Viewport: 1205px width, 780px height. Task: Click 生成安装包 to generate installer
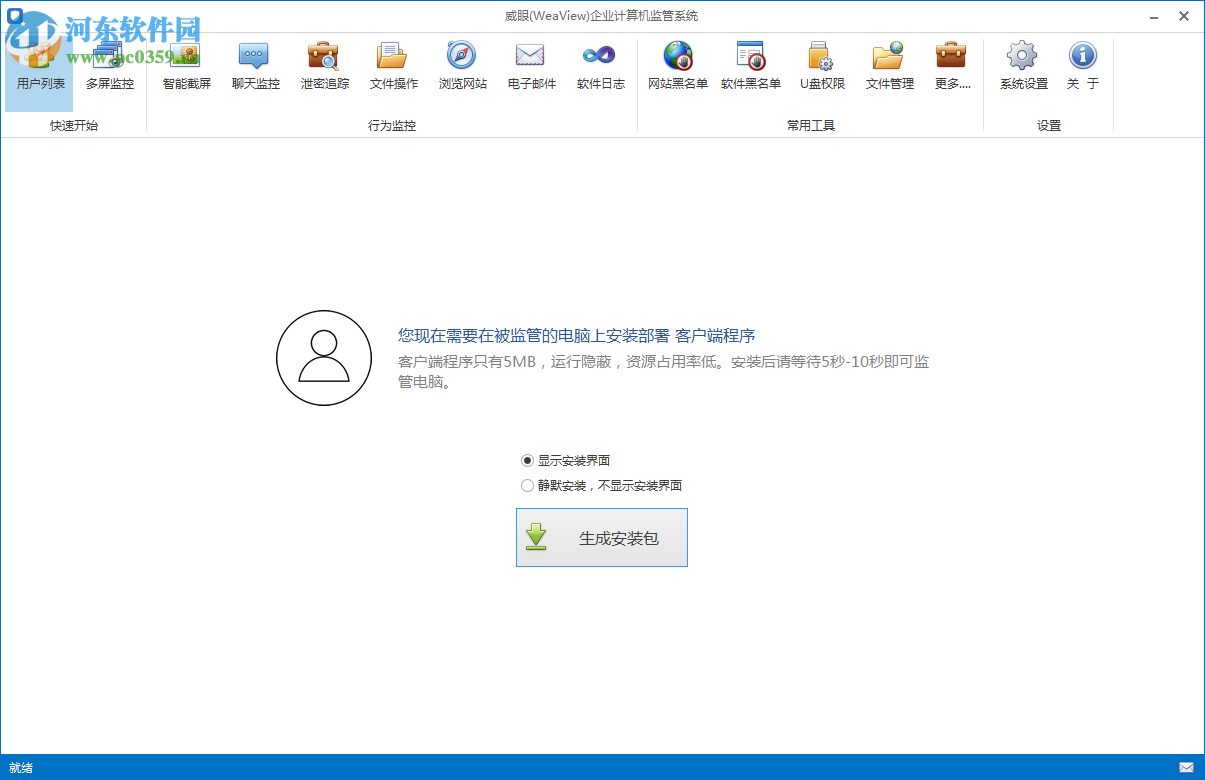(x=601, y=537)
